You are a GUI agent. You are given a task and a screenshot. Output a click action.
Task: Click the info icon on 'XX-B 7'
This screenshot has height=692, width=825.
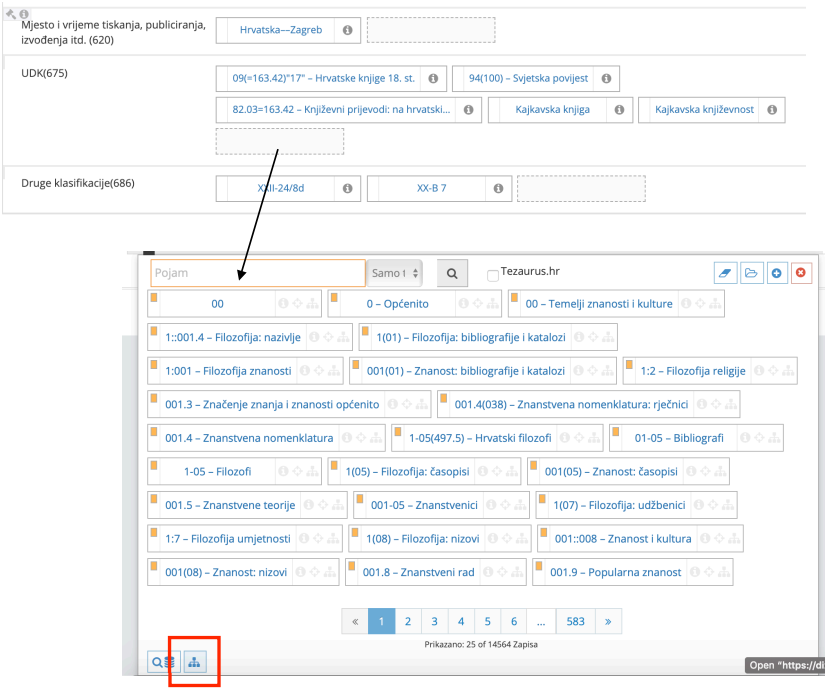coord(497,188)
